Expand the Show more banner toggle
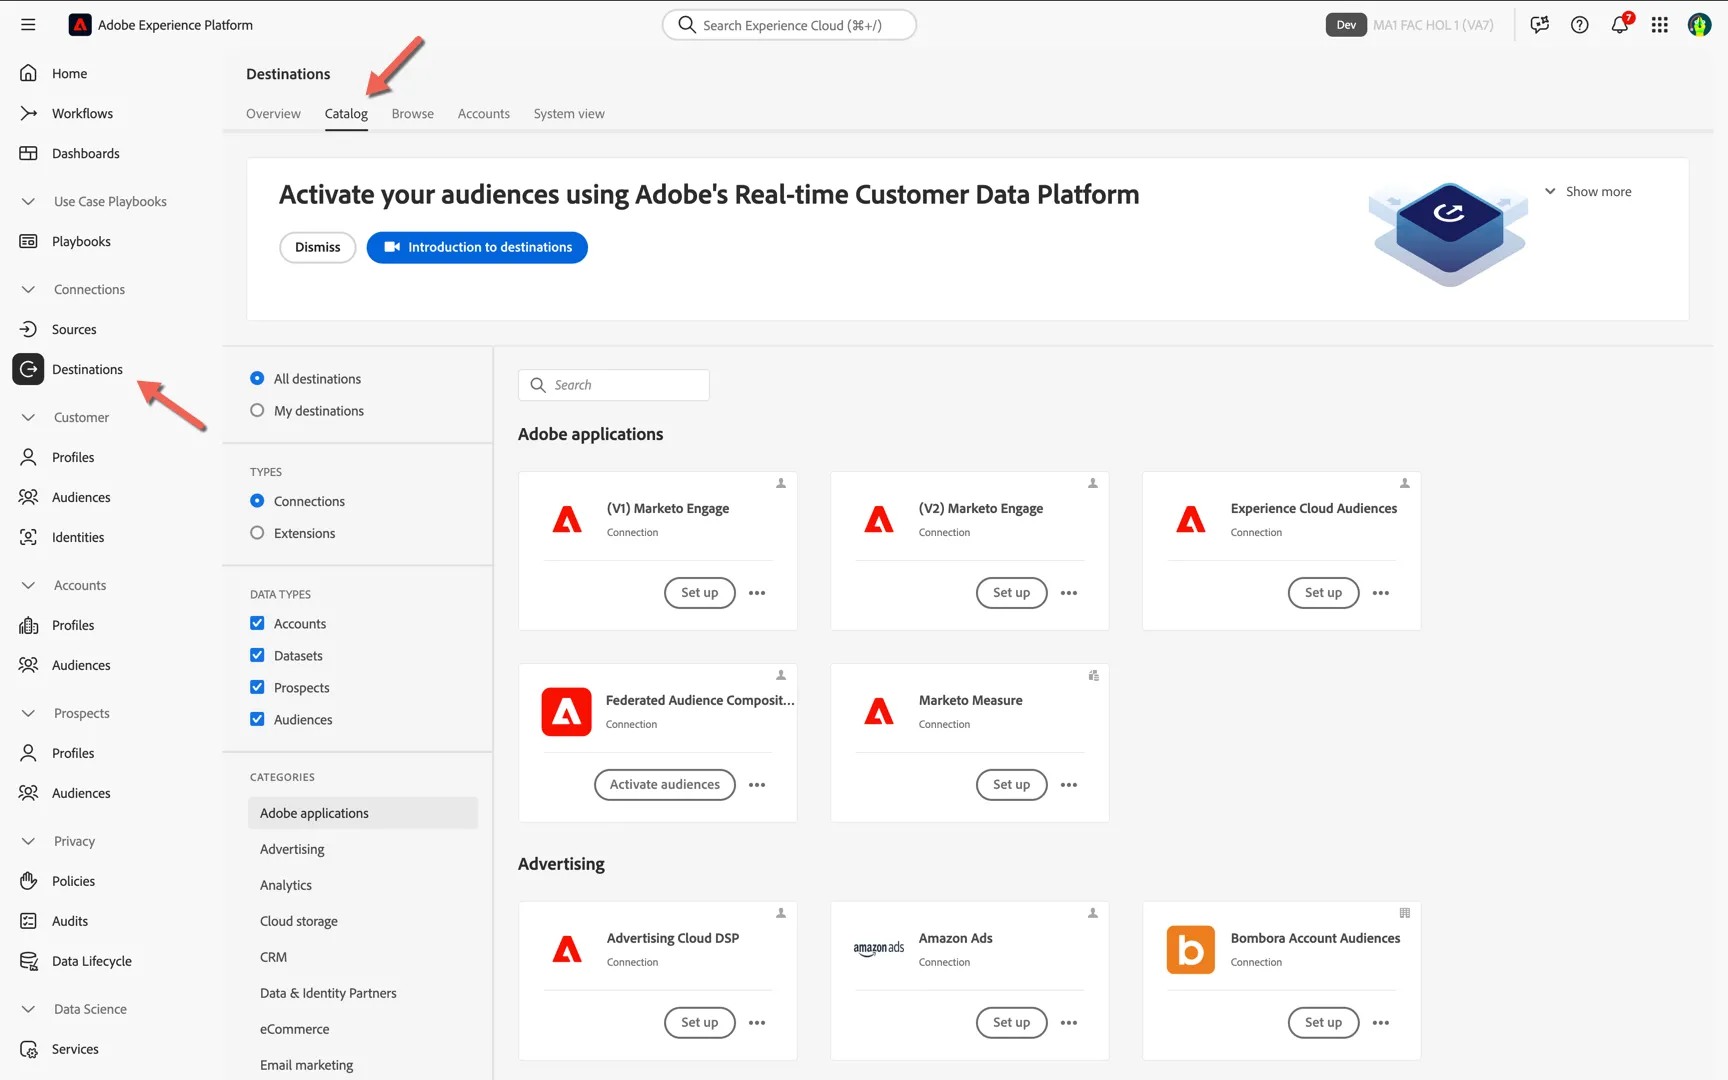 click(x=1588, y=191)
